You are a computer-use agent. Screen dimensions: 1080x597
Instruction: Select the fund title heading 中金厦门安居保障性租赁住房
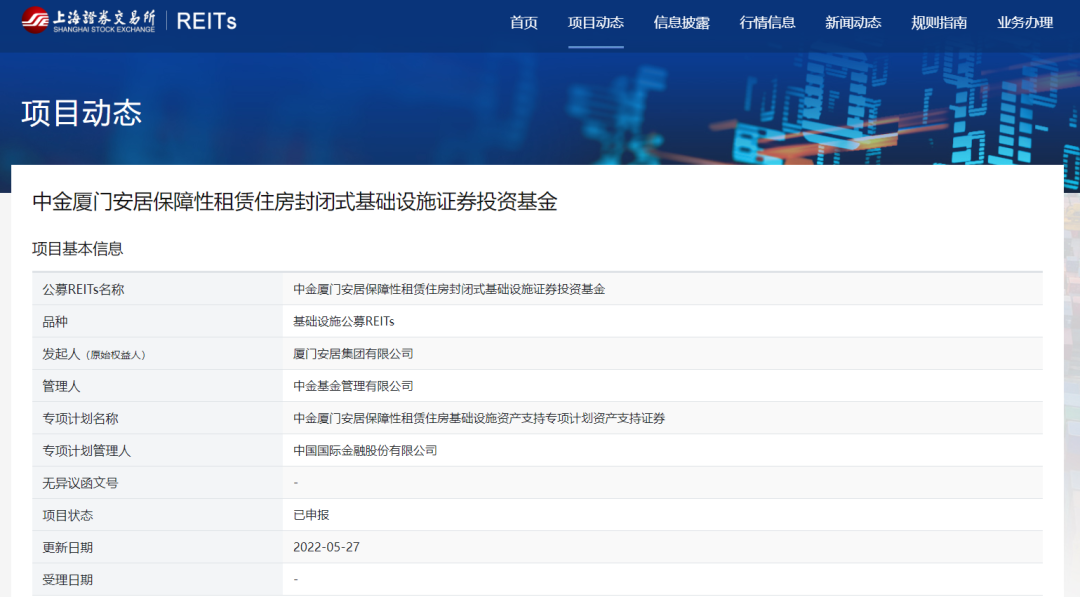(x=295, y=202)
